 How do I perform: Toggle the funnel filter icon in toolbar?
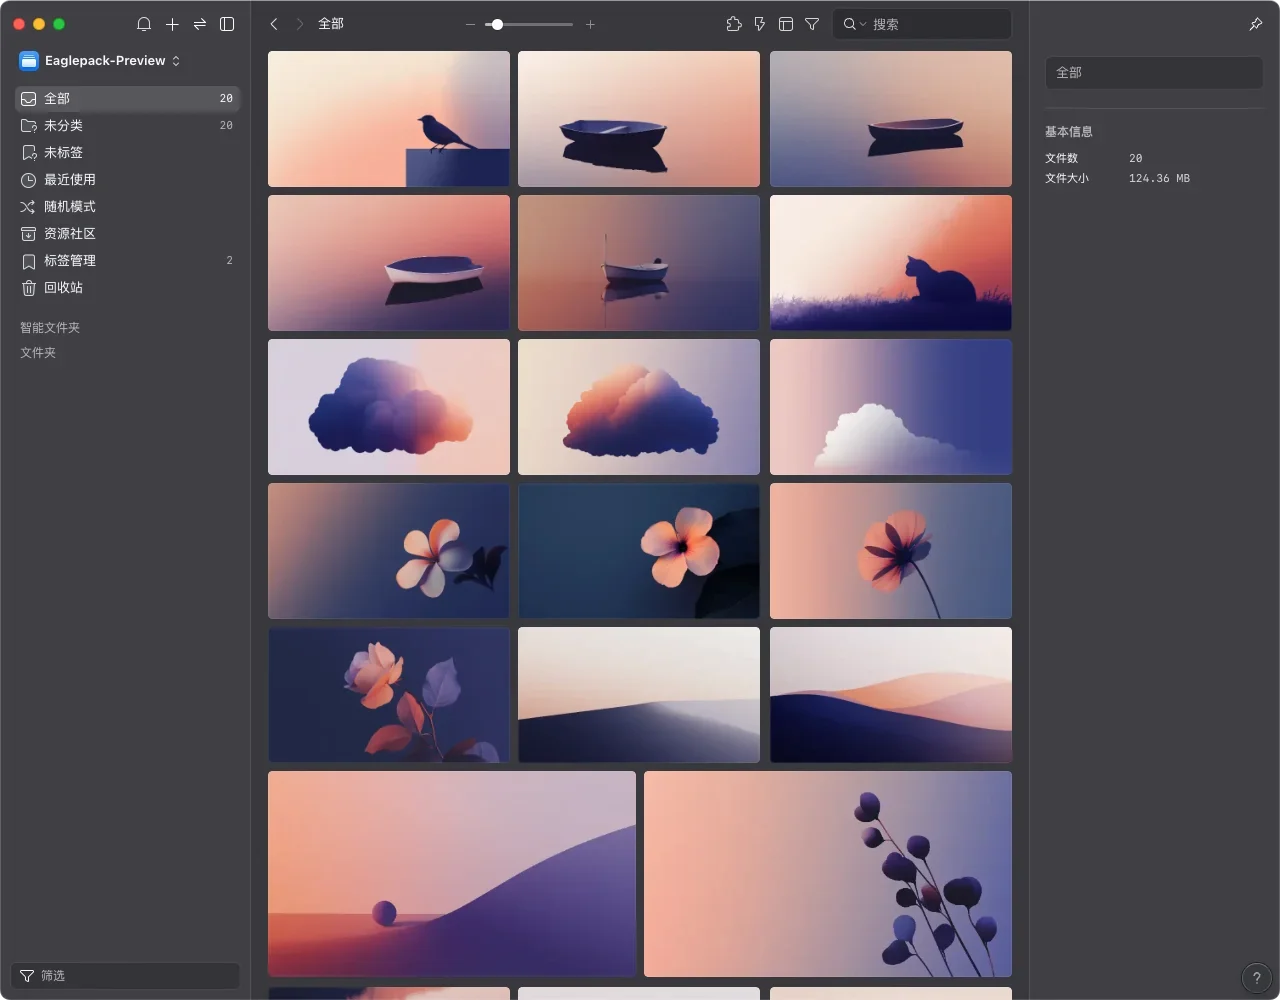pyautogui.click(x=812, y=24)
